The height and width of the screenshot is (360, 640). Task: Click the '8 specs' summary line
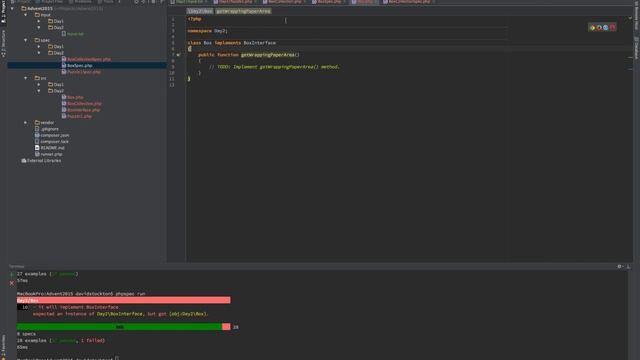(x=26, y=334)
